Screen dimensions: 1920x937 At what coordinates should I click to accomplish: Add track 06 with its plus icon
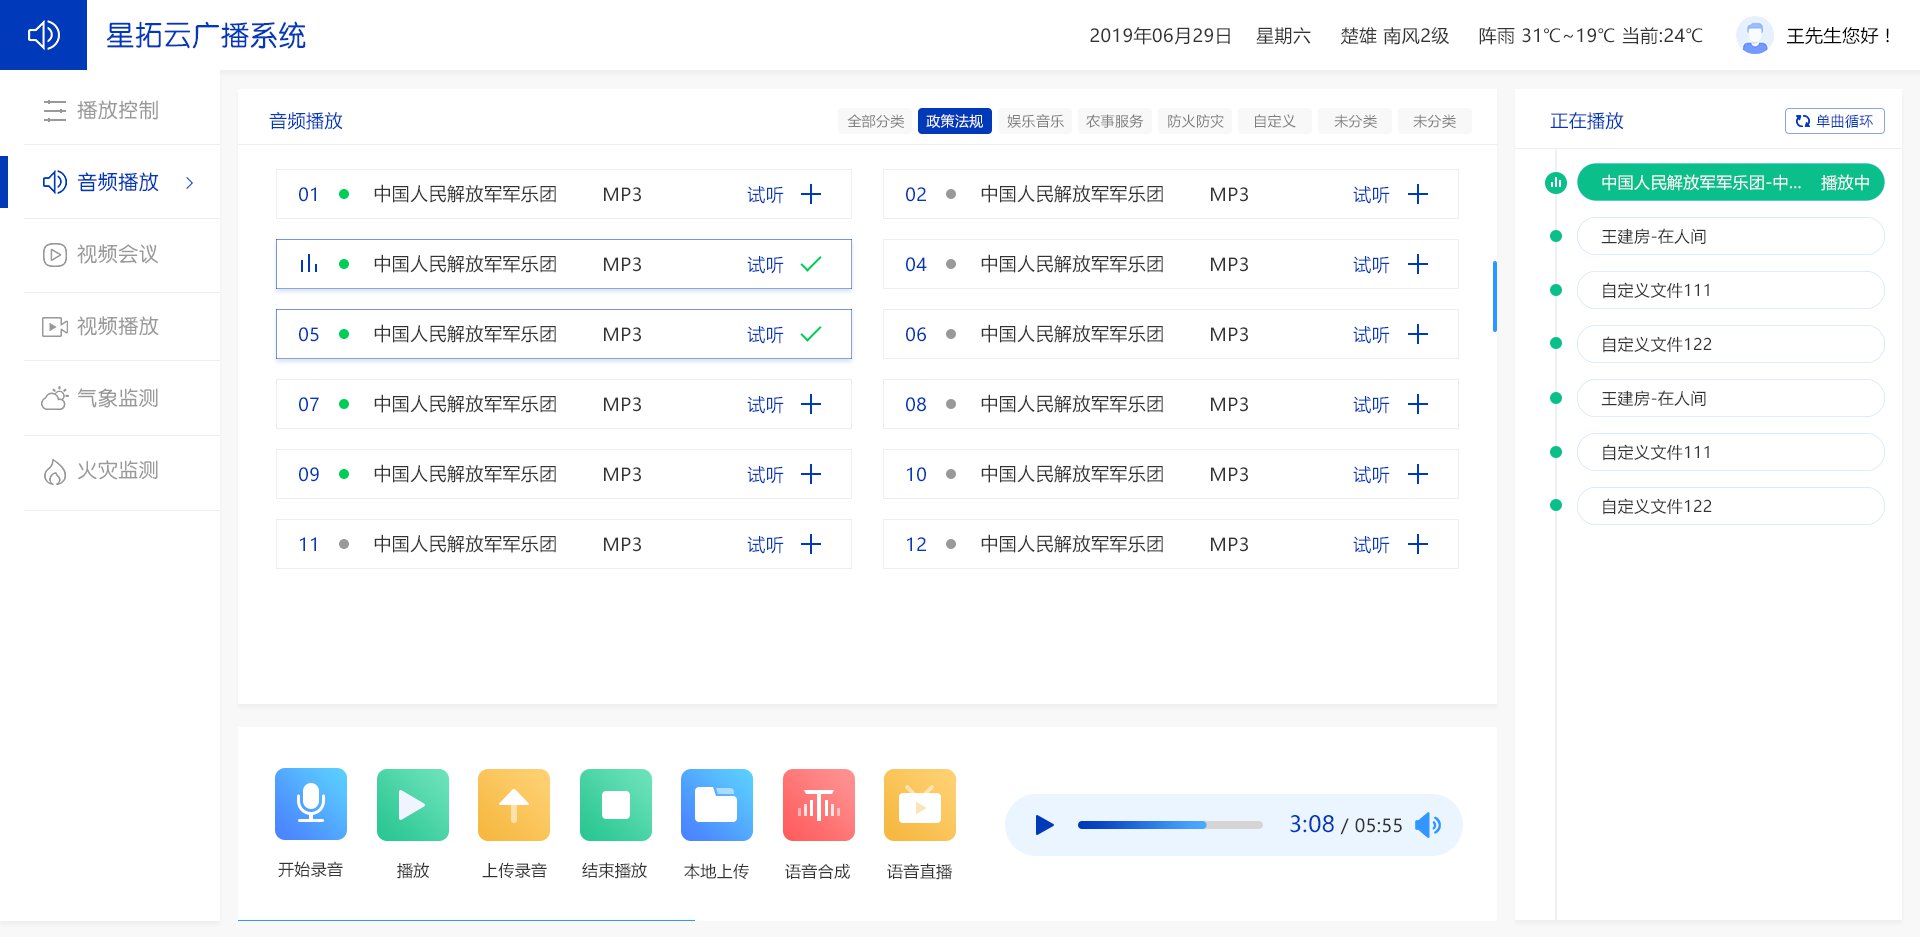1418,334
